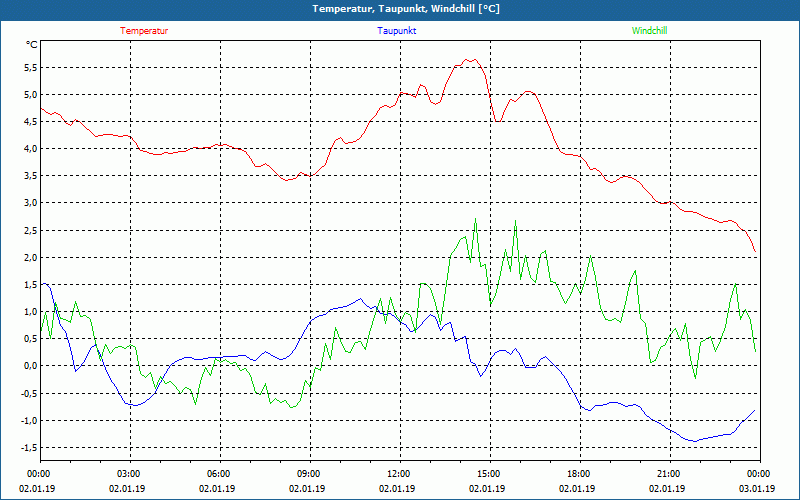Click the 03:00 time label
Image resolution: width=800 pixels, height=500 pixels.
[x=128, y=474]
